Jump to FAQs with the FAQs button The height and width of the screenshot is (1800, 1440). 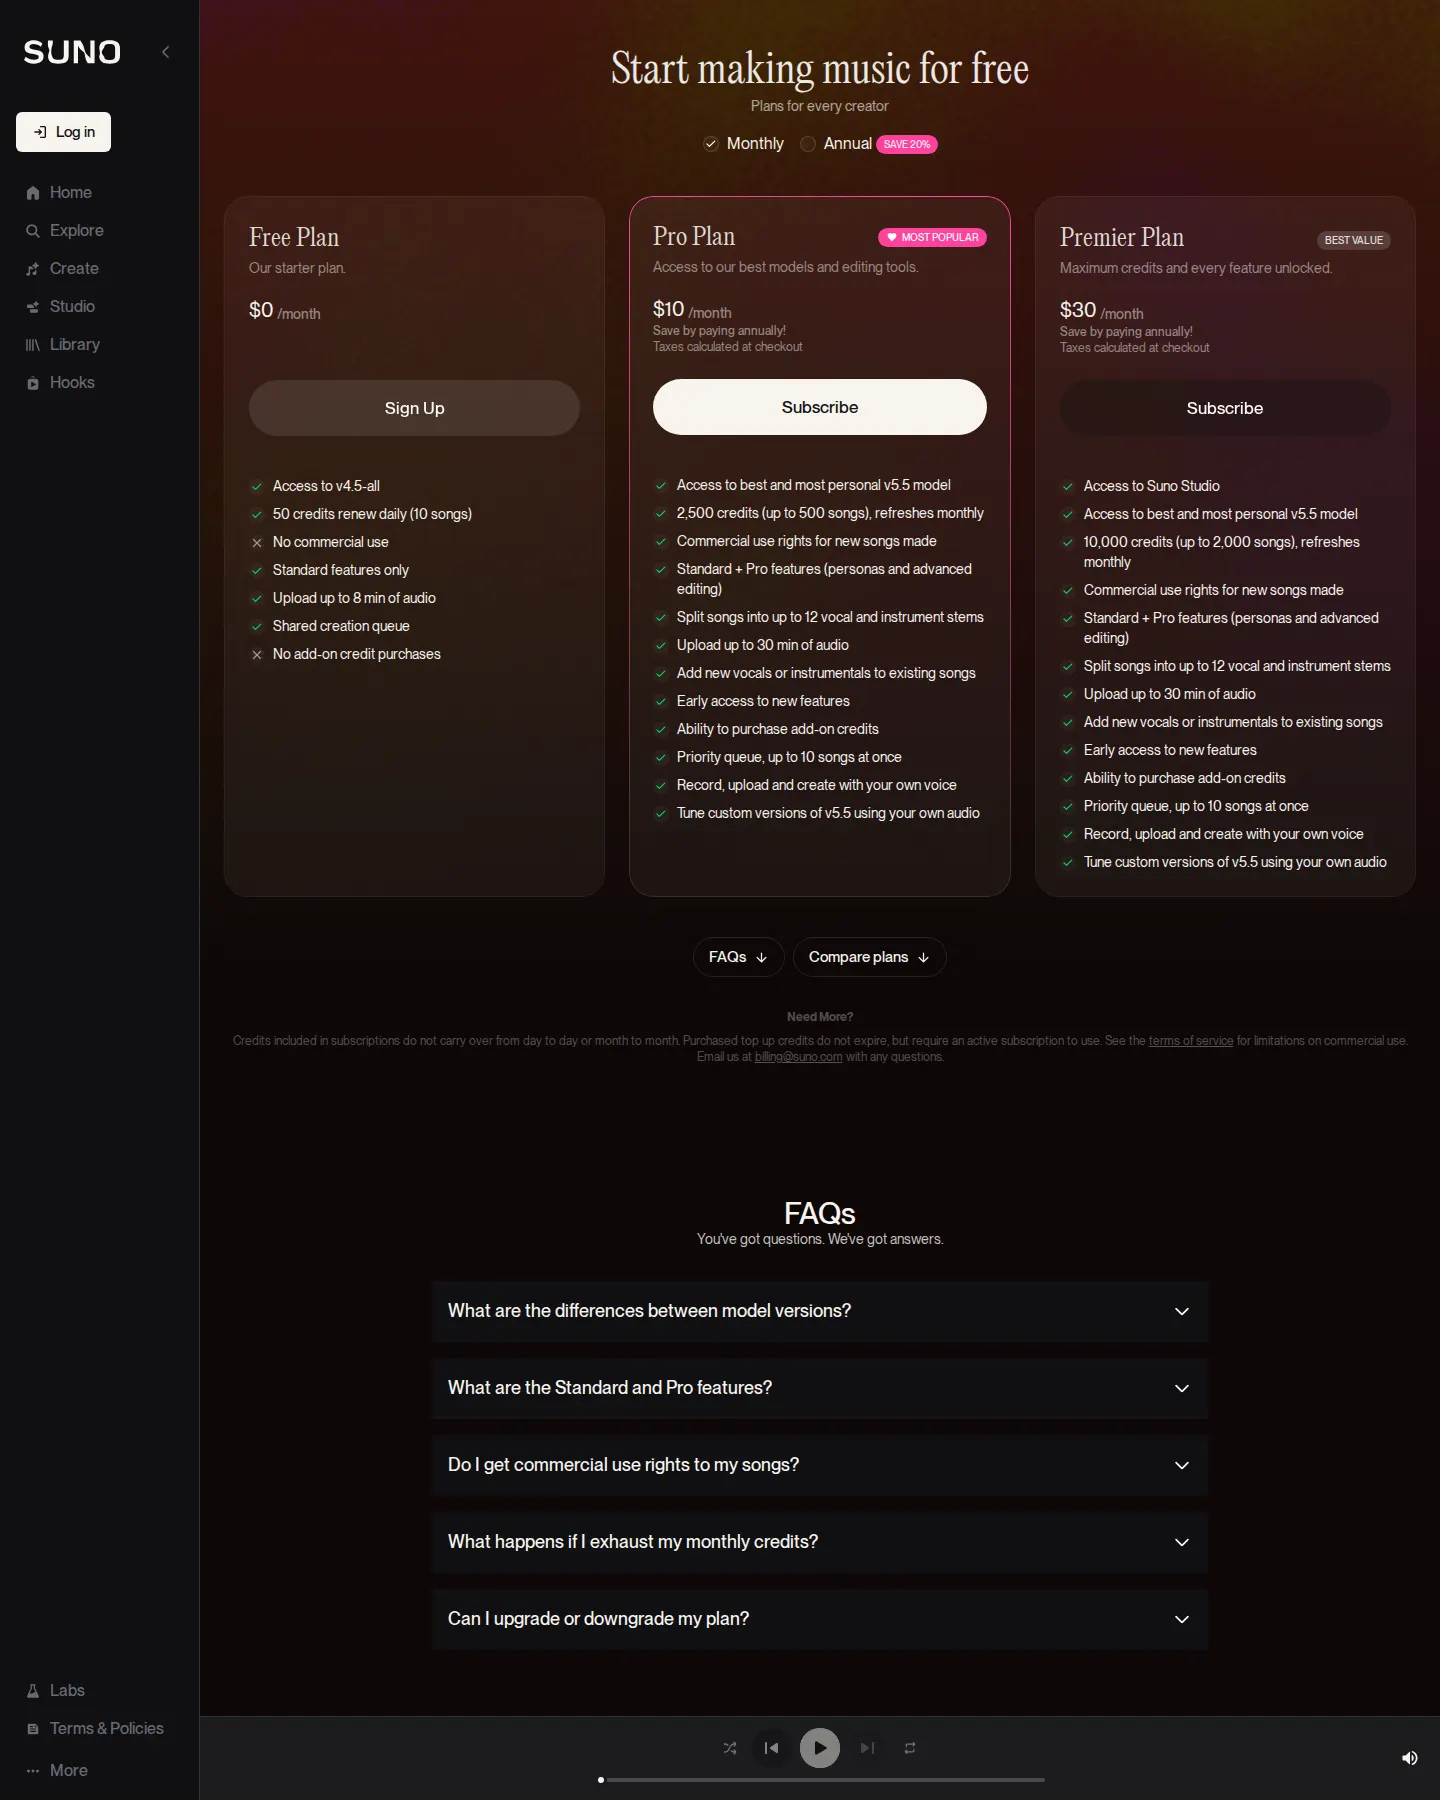738,957
